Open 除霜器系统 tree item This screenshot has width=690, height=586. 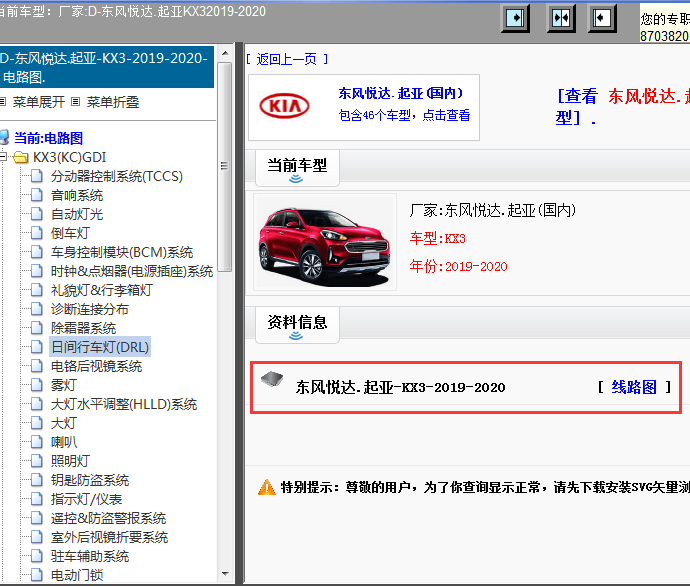click(83, 328)
